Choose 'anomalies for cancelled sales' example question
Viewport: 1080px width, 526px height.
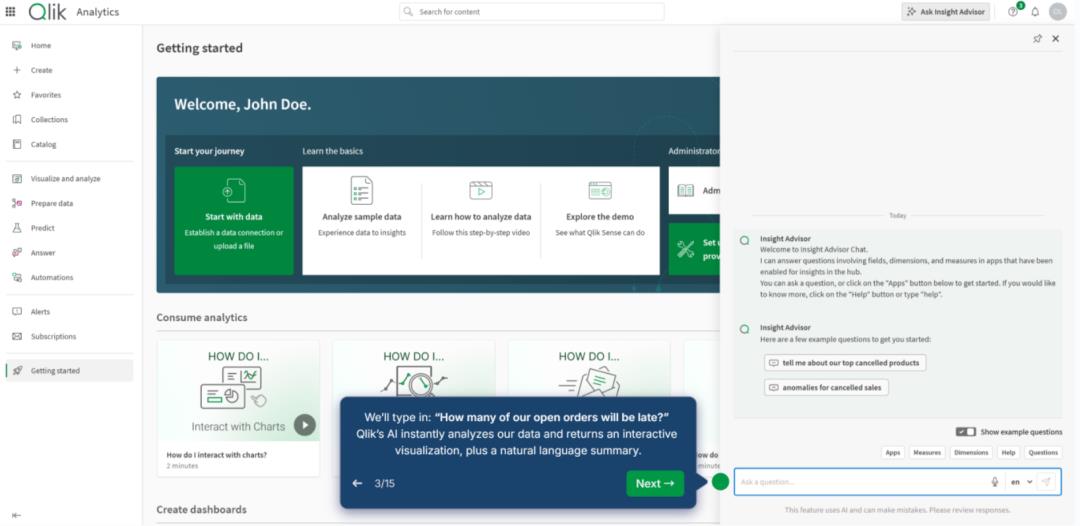tap(826, 387)
